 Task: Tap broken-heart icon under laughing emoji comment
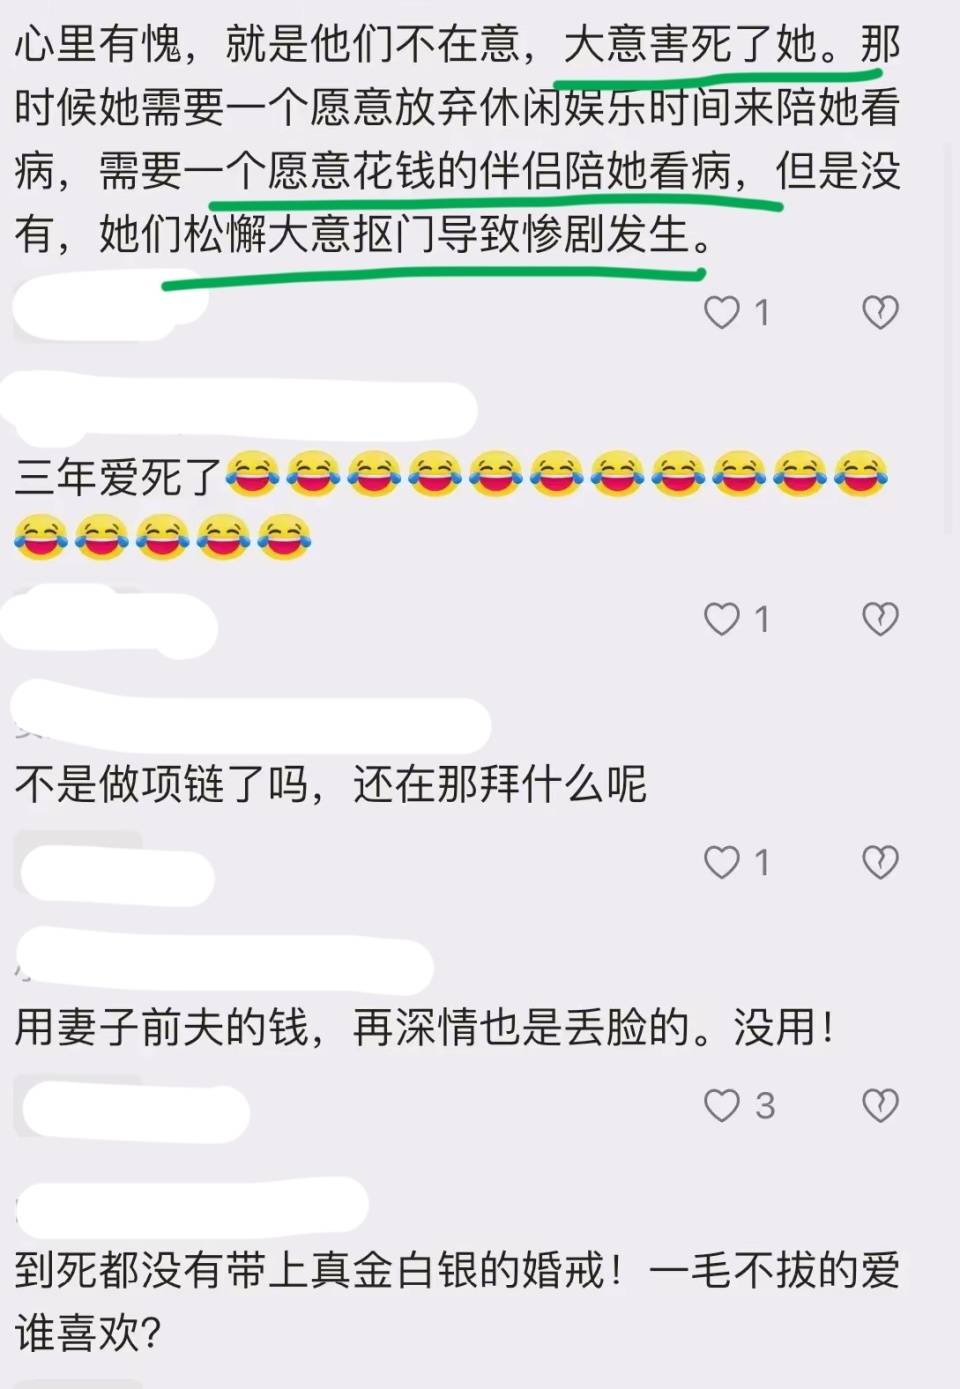[880, 620]
